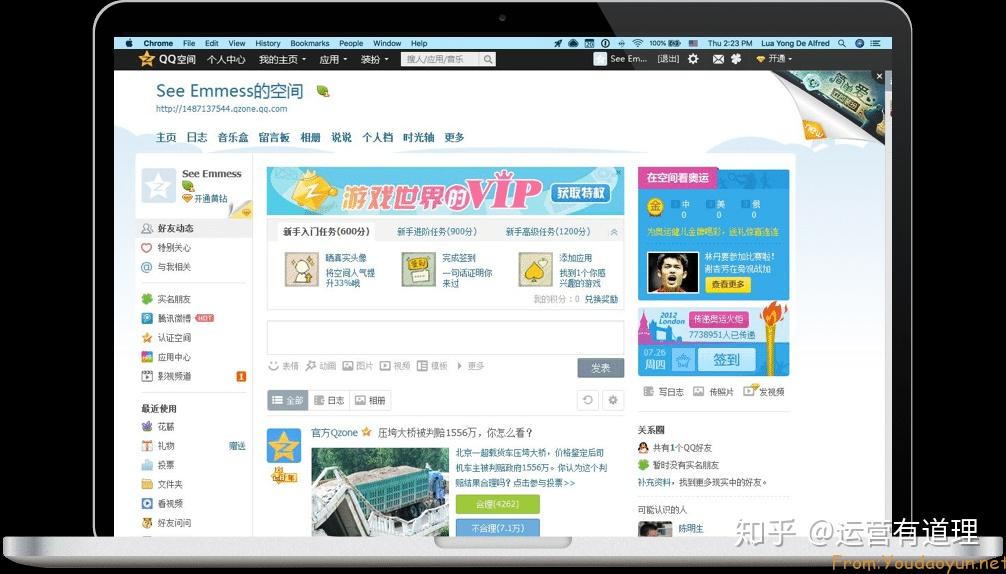1006x574 pixels.
Task: Open 特别关心 heart item
Action: tap(166, 248)
